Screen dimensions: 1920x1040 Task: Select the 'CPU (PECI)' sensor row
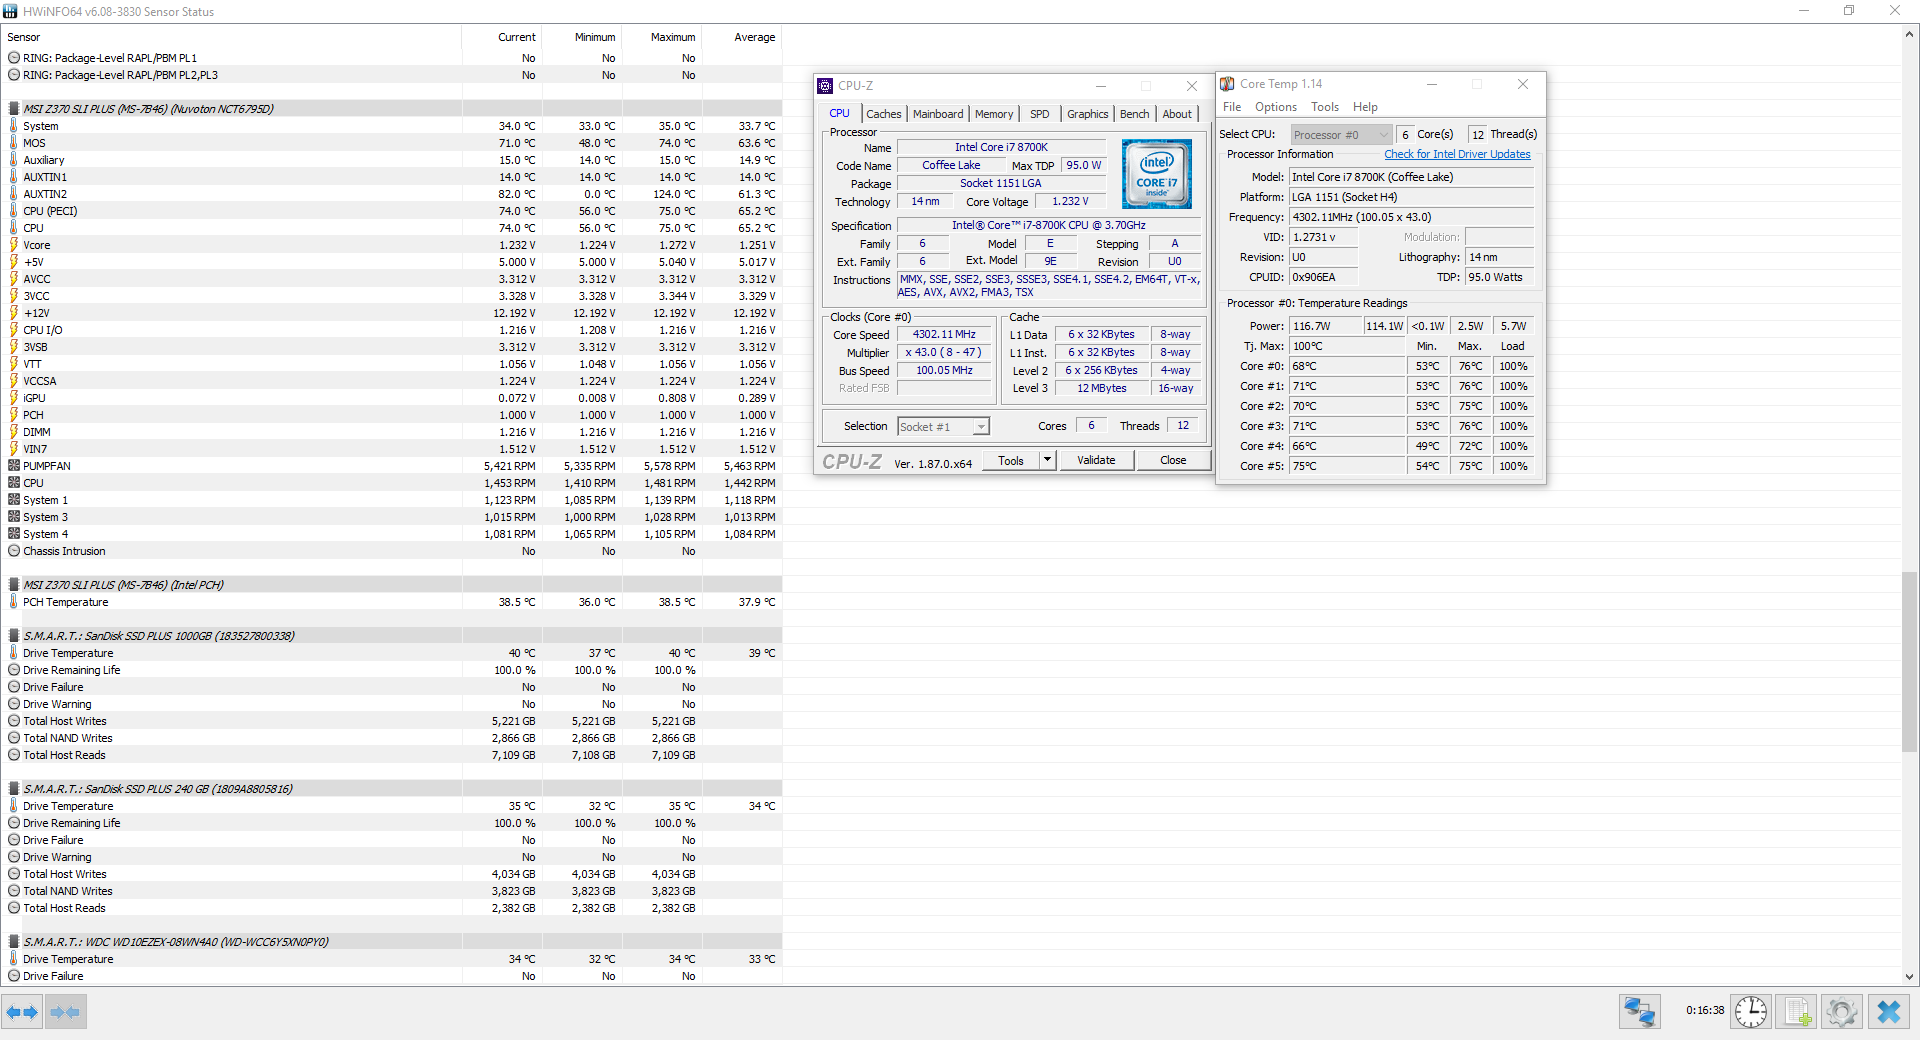pyautogui.click(x=392, y=211)
